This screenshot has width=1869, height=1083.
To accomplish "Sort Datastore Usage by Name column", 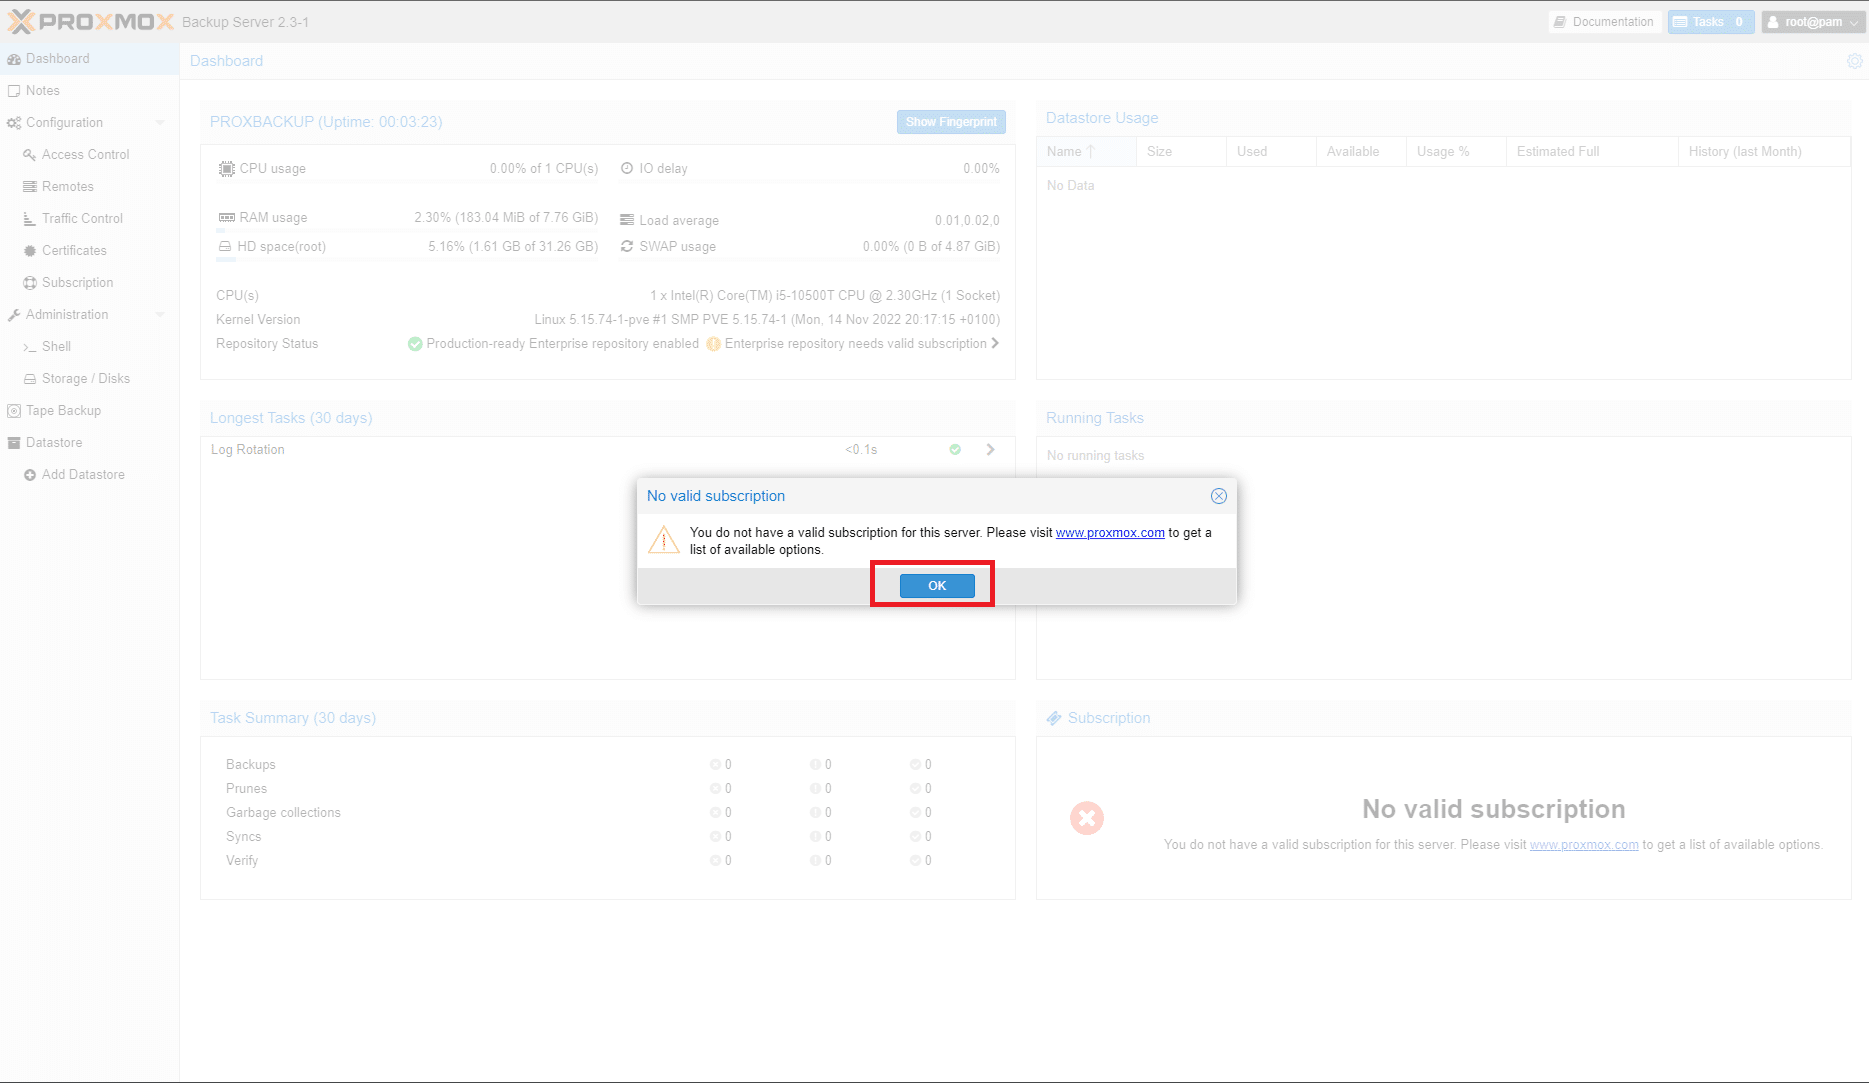I will [x=1086, y=152].
